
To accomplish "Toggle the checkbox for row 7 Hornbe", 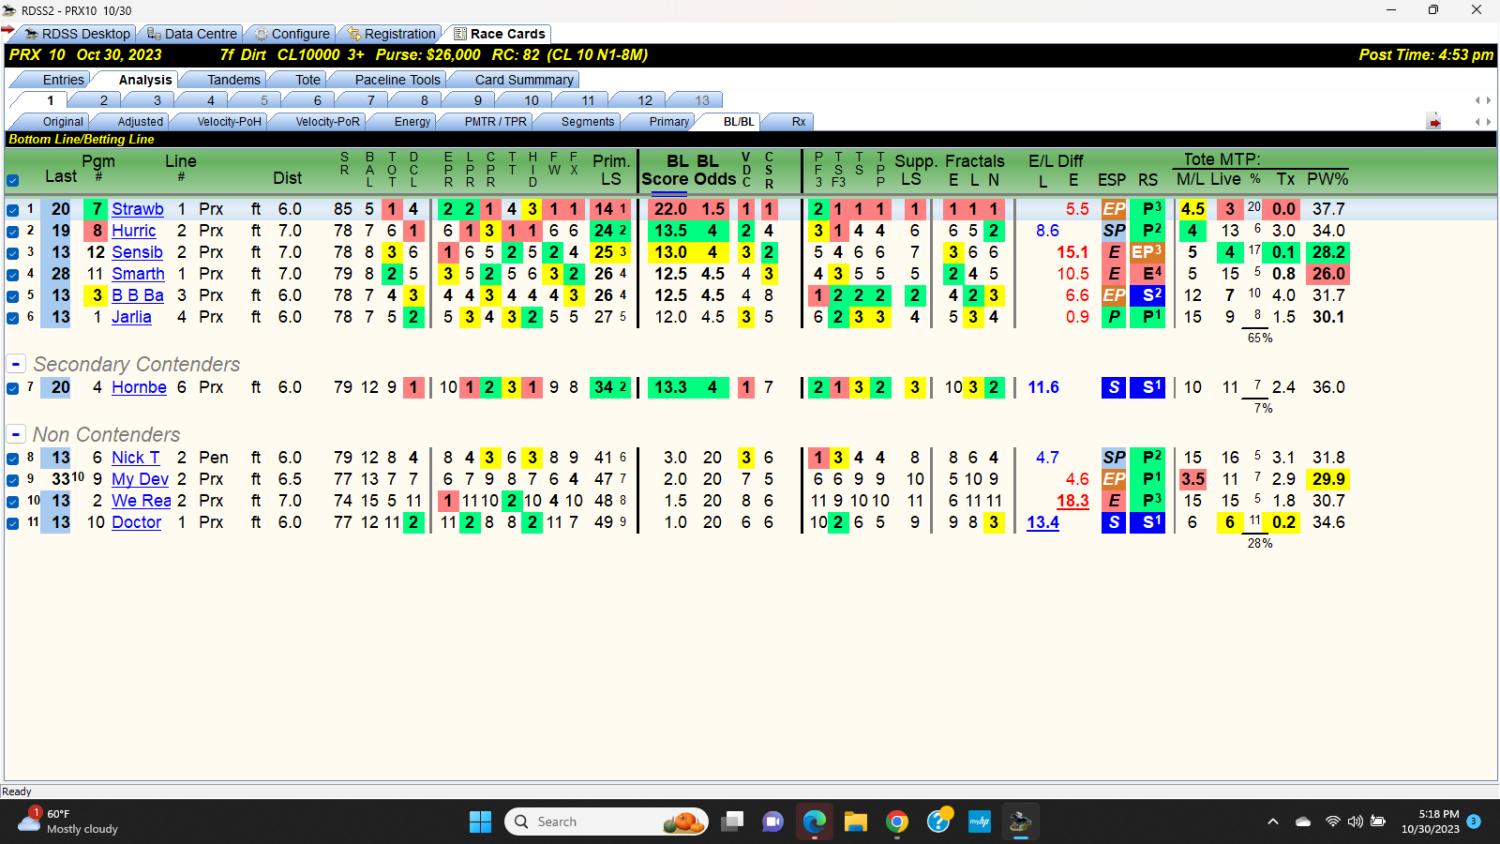I will [x=13, y=388].
